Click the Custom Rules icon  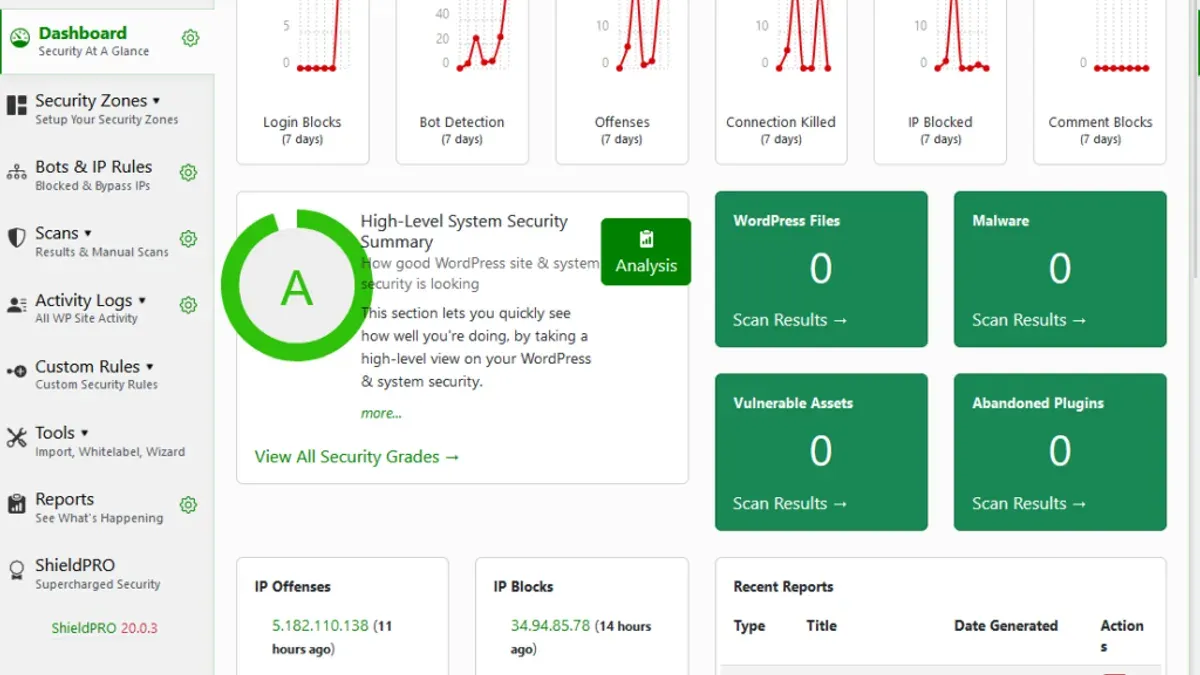pos(16,371)
